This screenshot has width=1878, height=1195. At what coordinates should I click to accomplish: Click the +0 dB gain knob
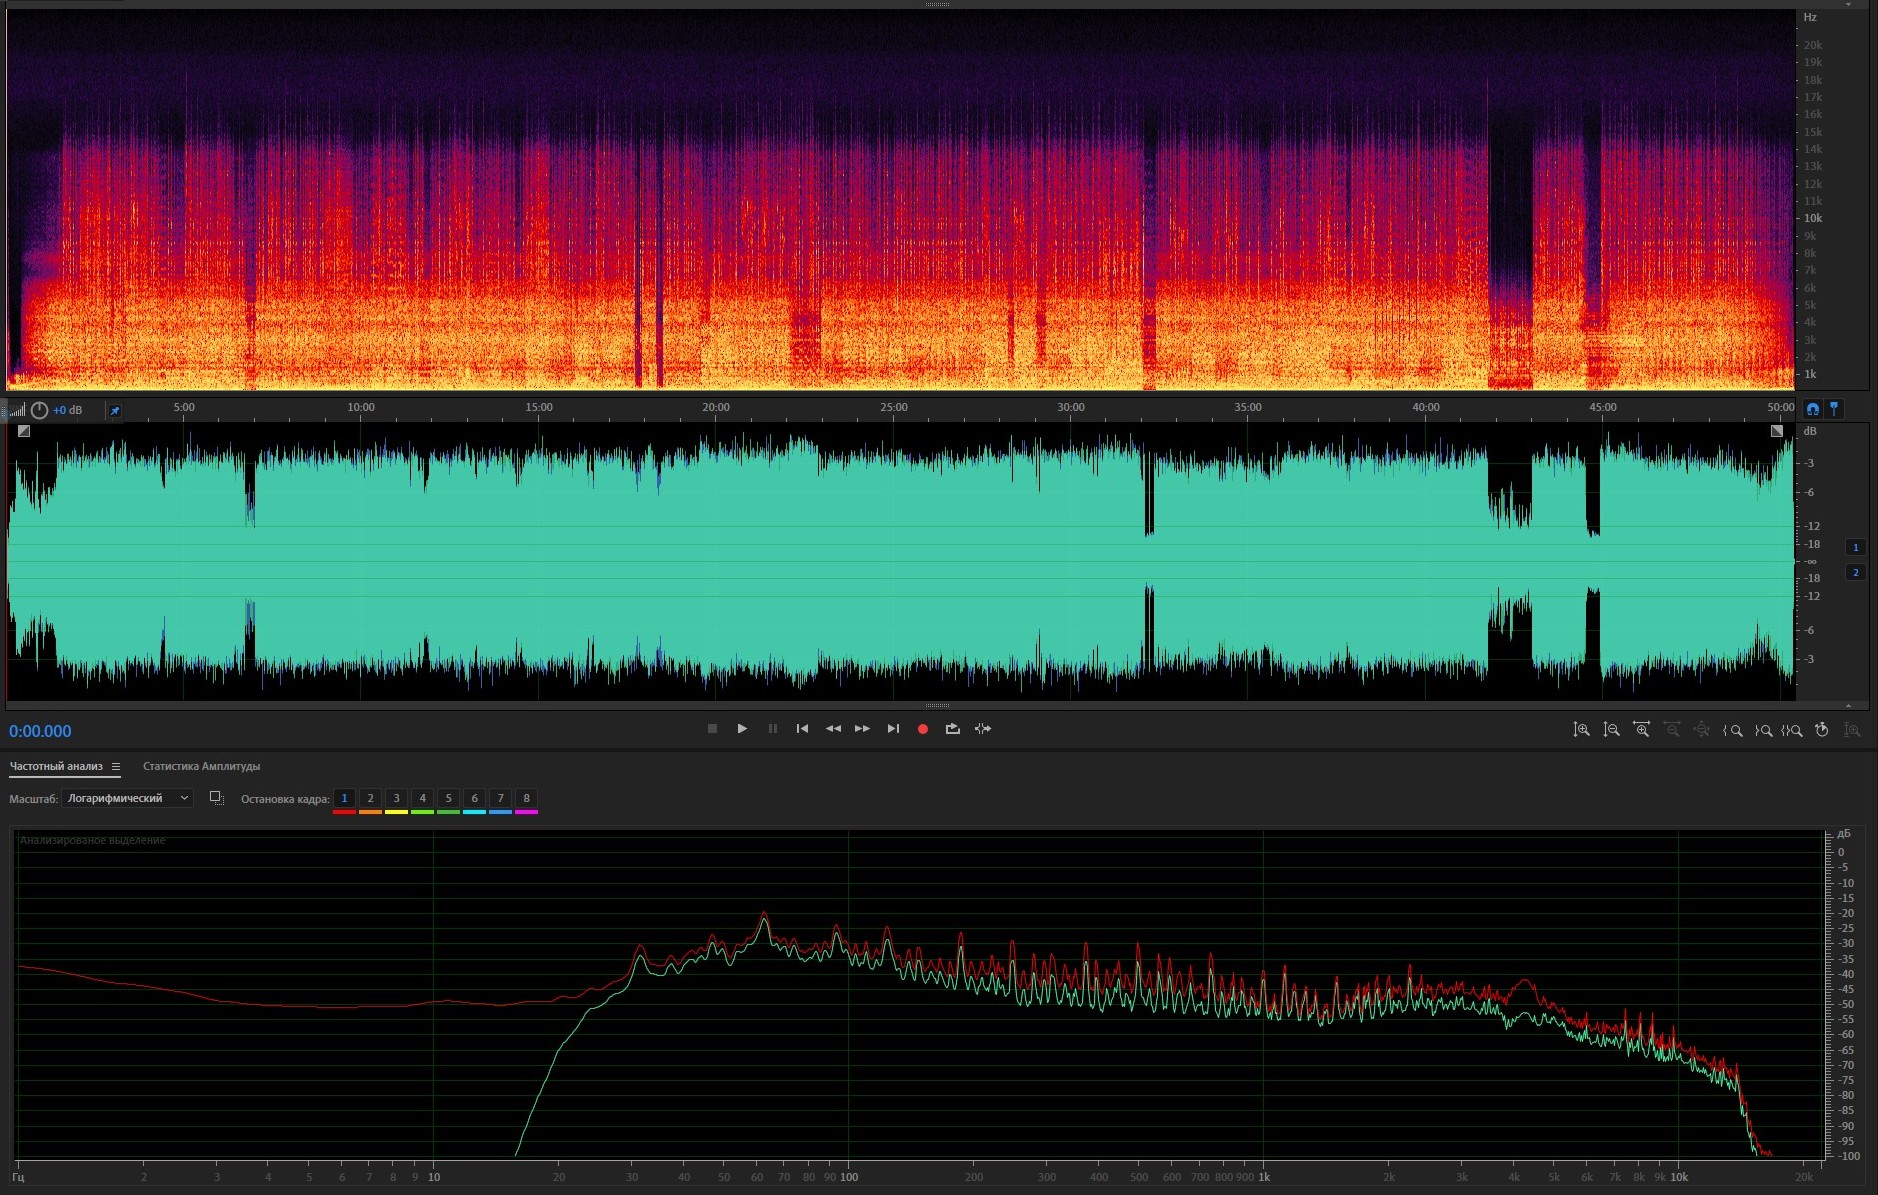(40, 410)
